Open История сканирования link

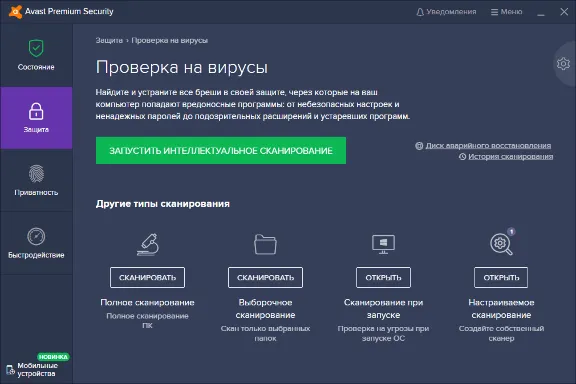click(x=511, y=157)
